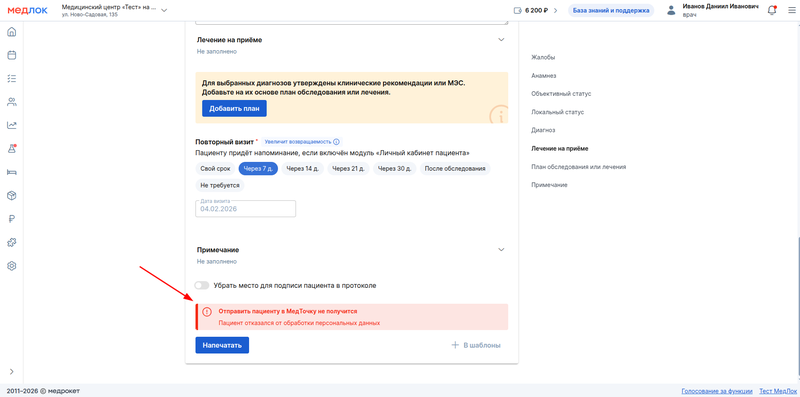Click the user name Иванов Даниил Иванович

click(721, 7)
